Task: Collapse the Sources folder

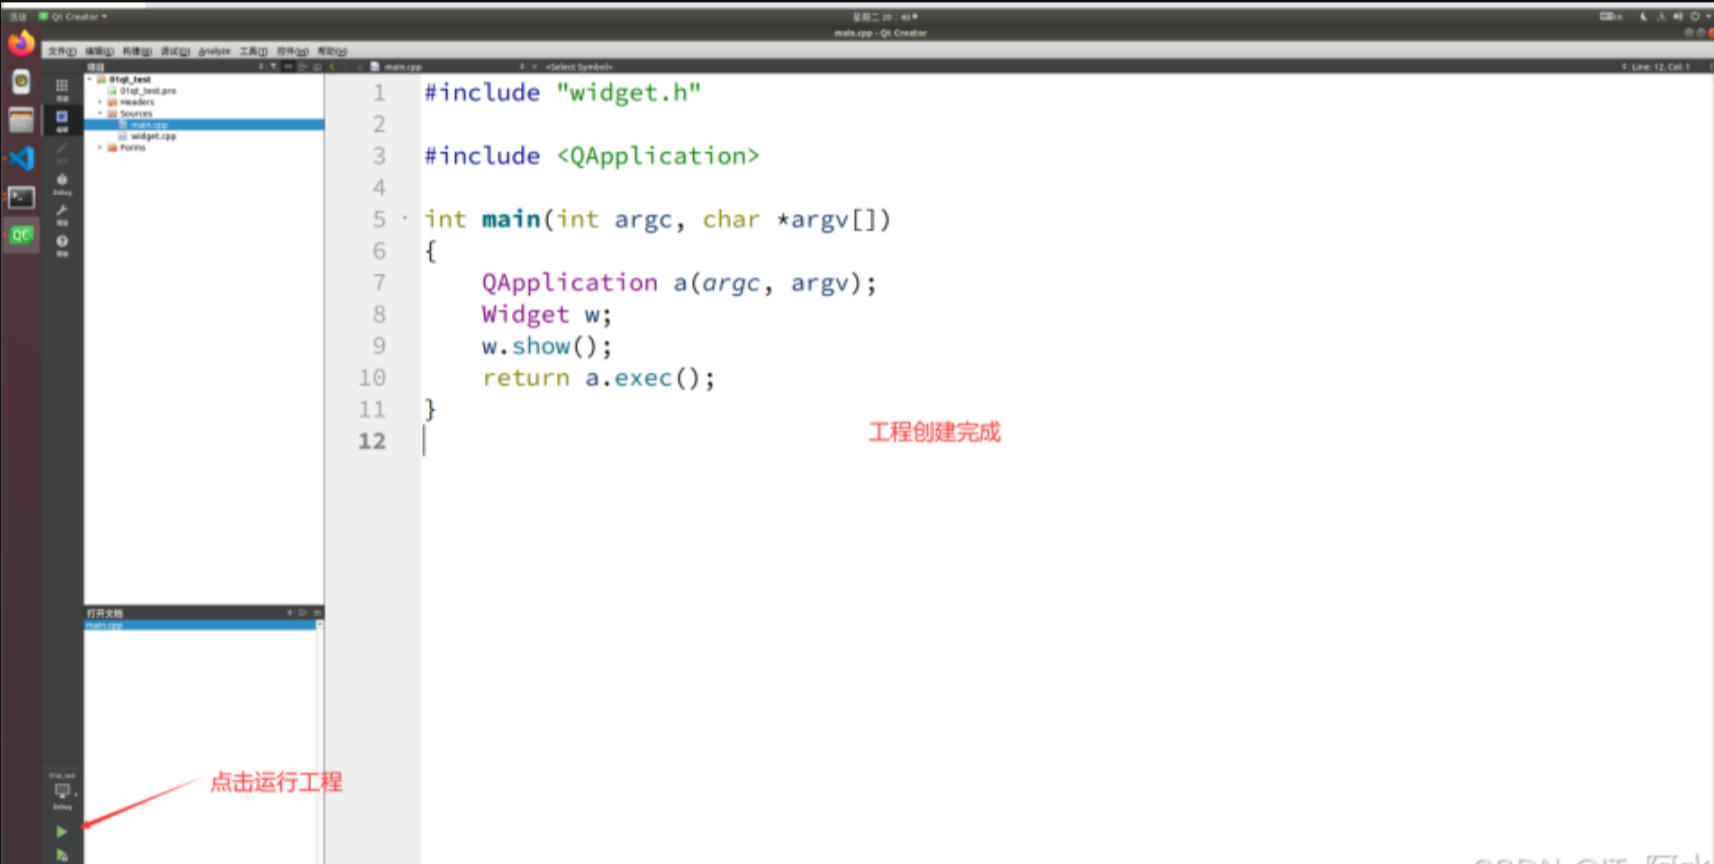Action: (100, 113)
